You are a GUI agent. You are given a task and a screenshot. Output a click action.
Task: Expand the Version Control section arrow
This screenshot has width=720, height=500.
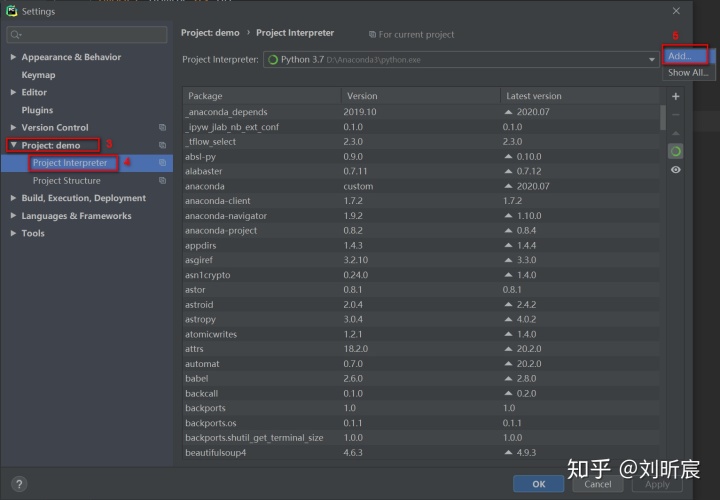(x=13, y=127)
